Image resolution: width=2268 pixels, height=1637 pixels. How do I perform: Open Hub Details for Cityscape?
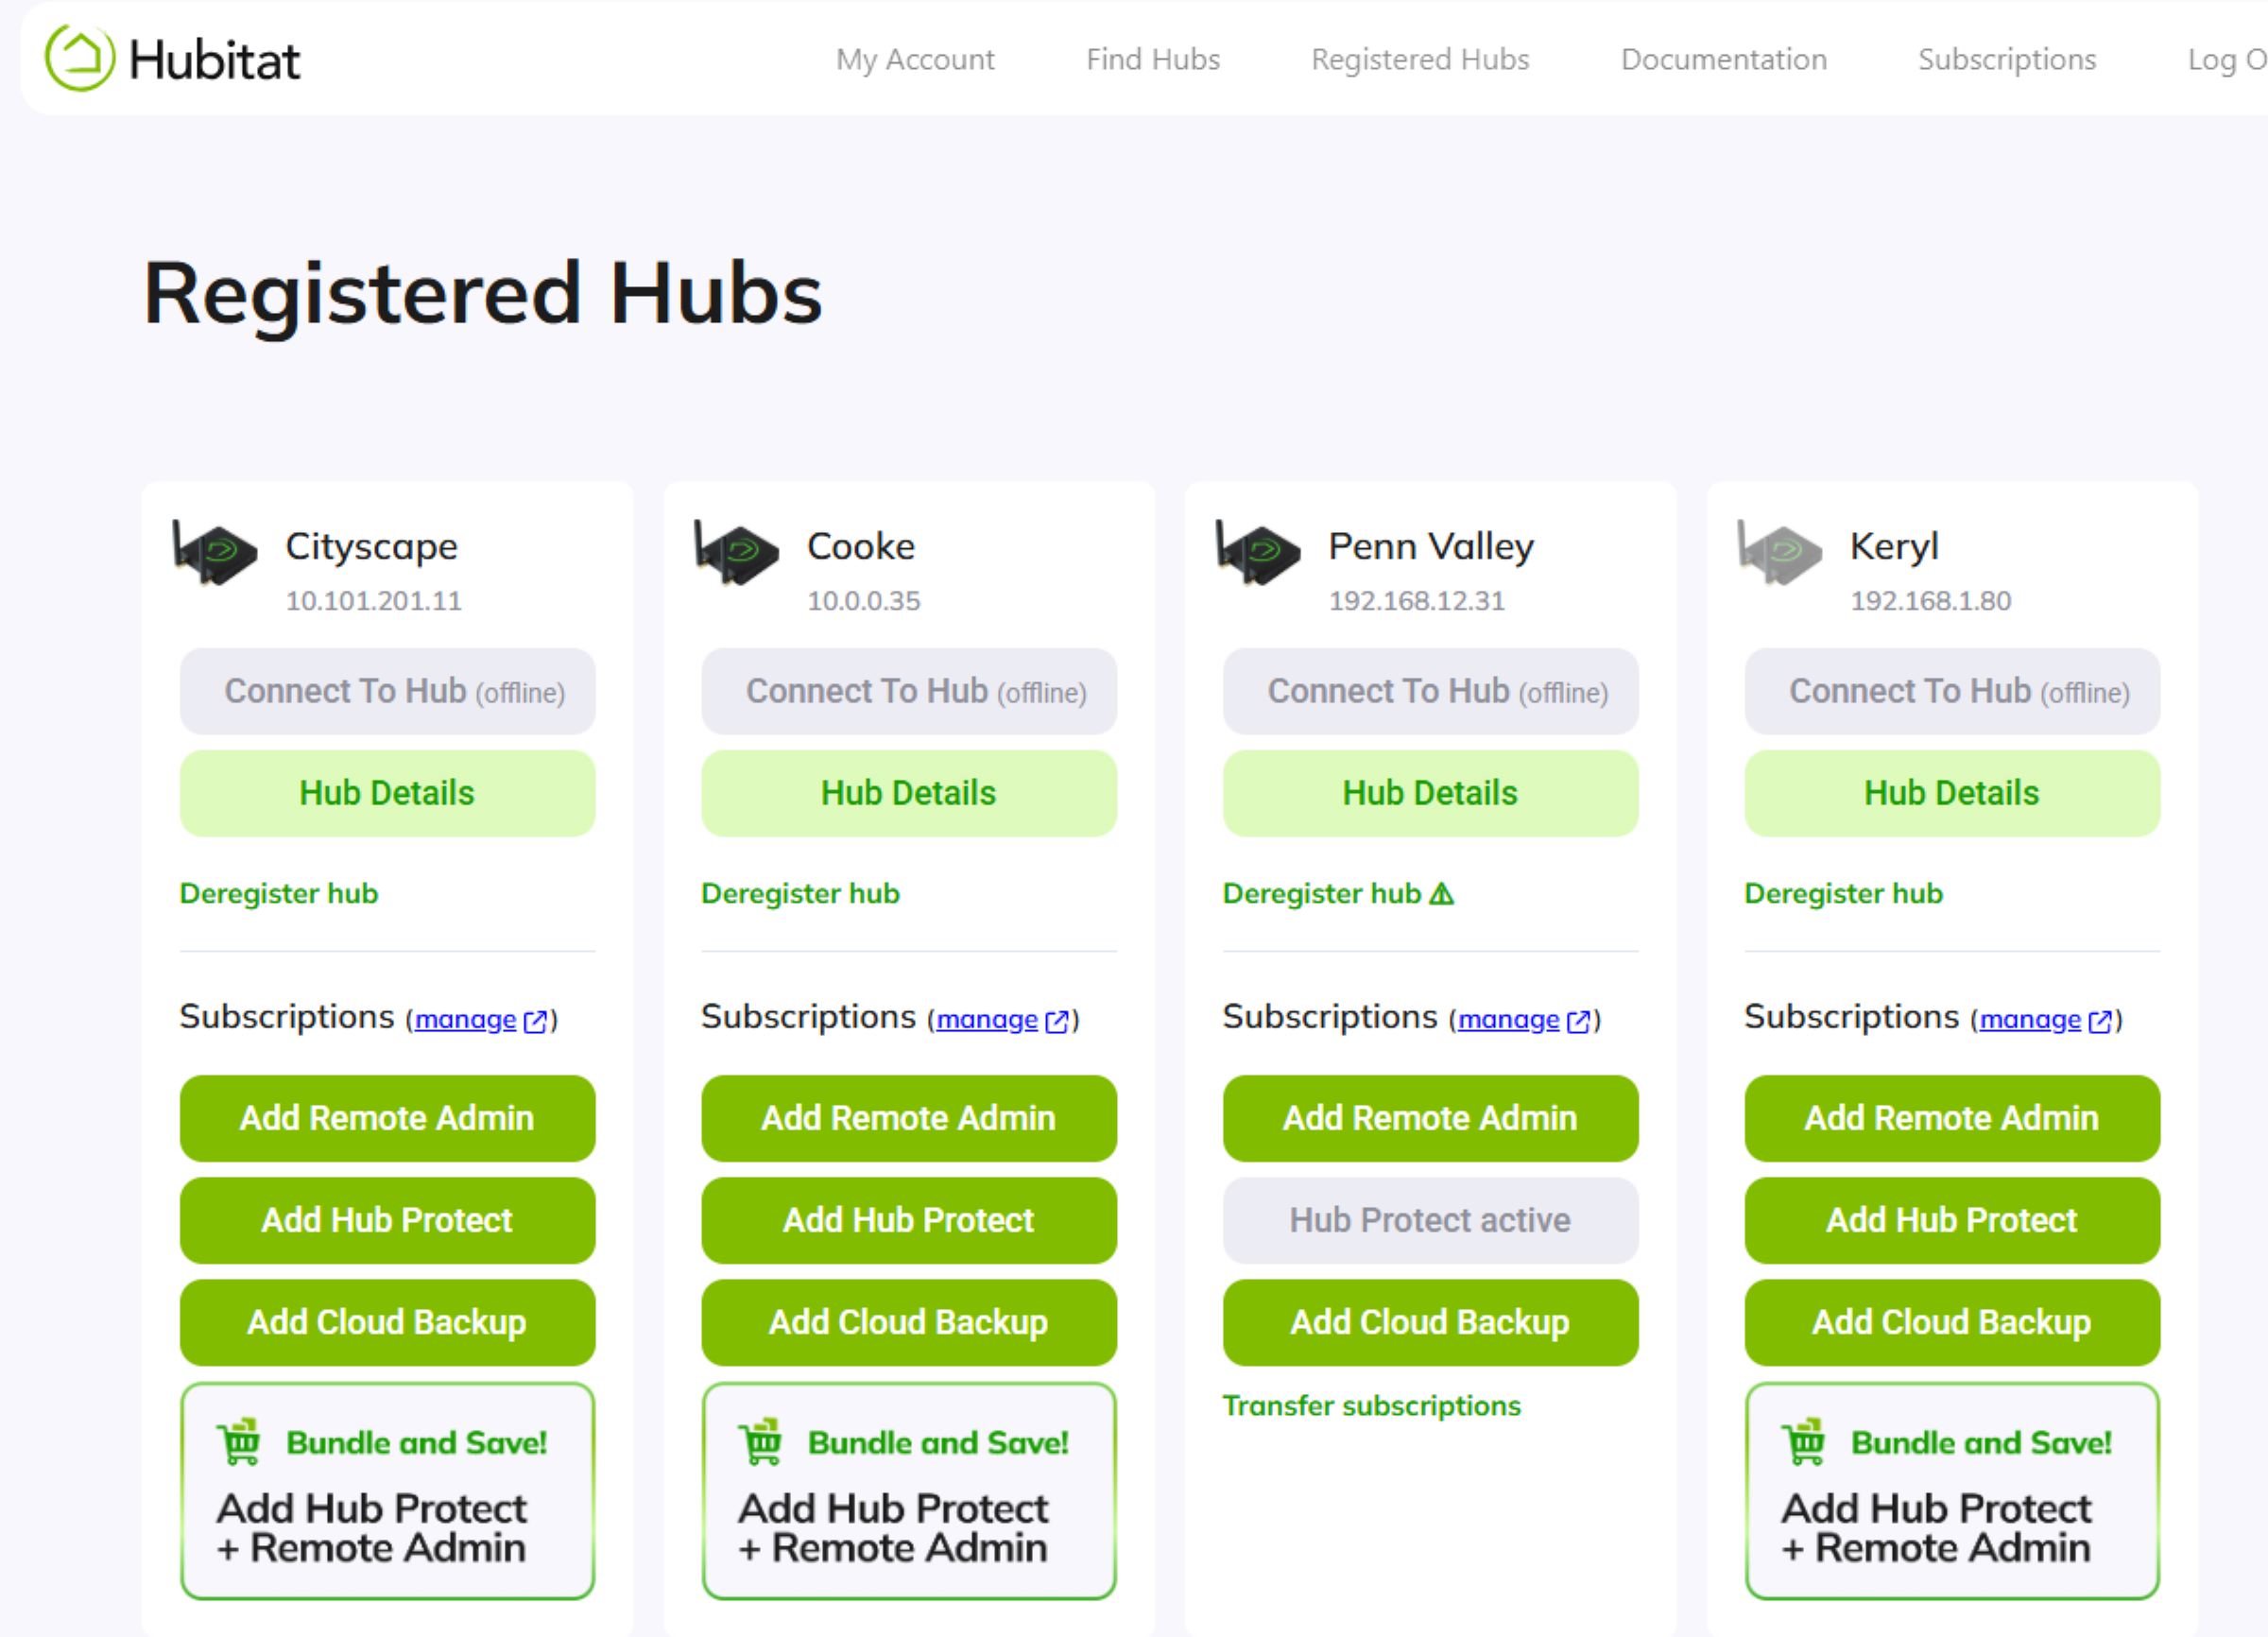click(386, 792)
